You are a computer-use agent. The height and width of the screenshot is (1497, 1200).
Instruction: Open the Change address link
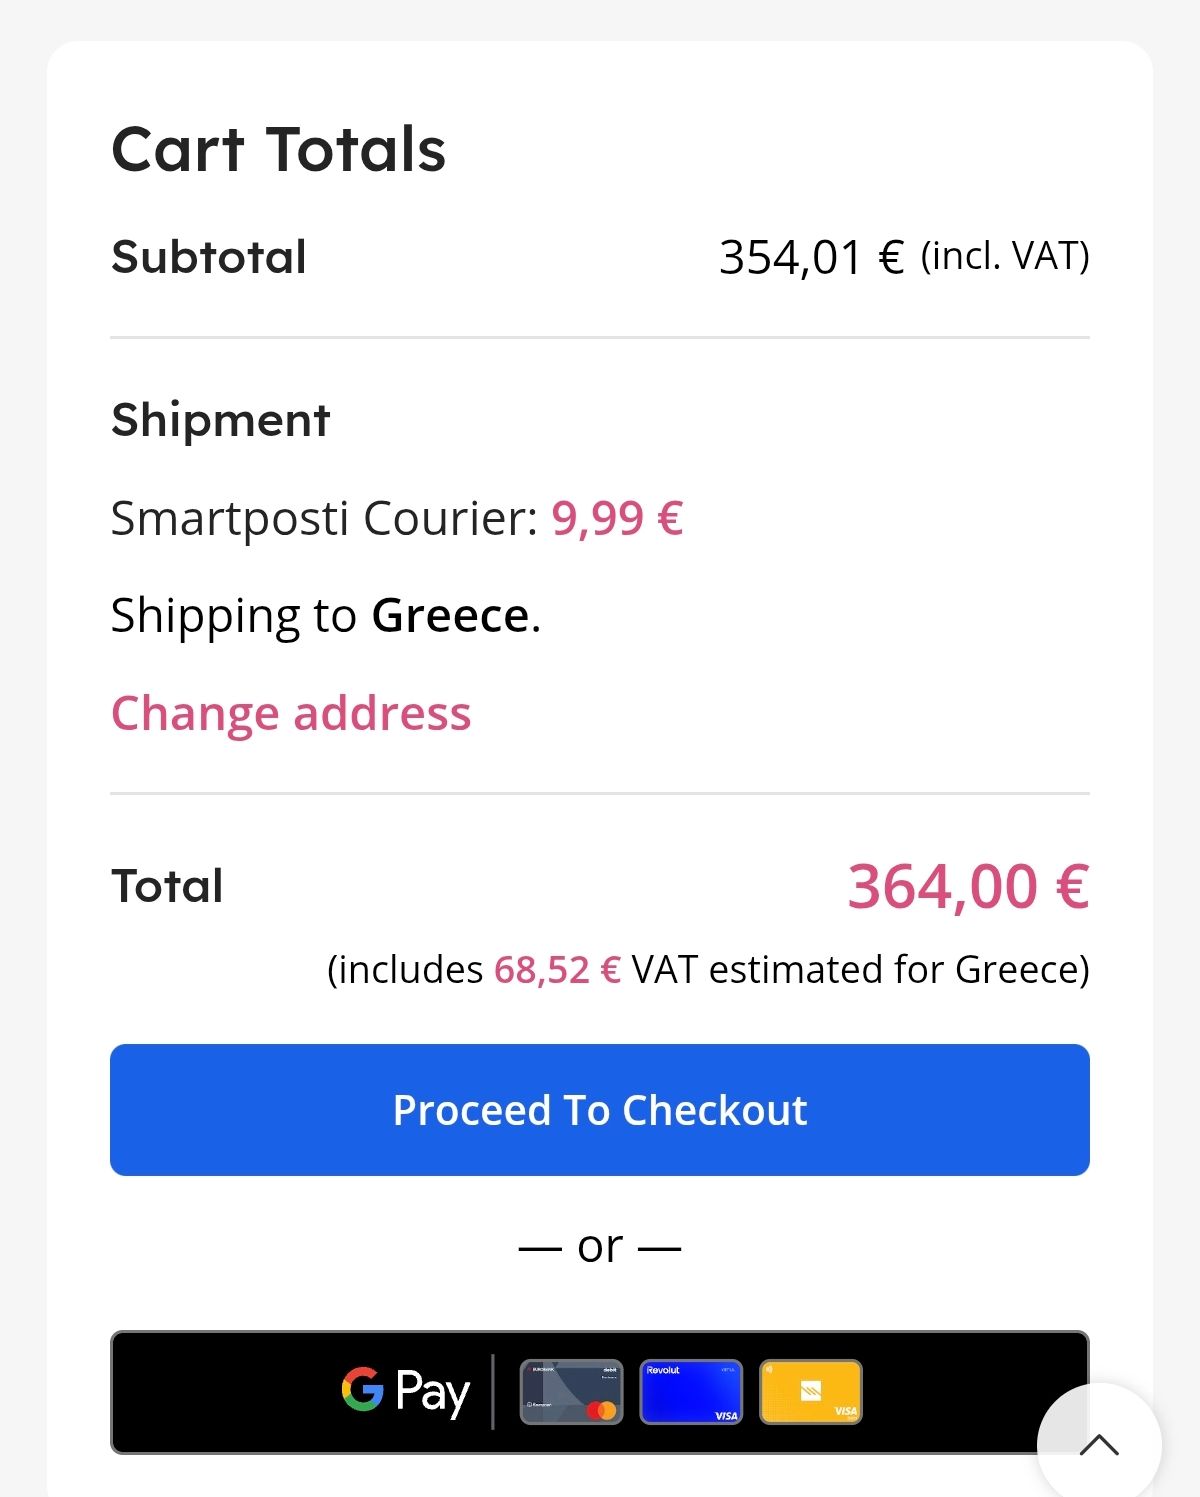291,713
